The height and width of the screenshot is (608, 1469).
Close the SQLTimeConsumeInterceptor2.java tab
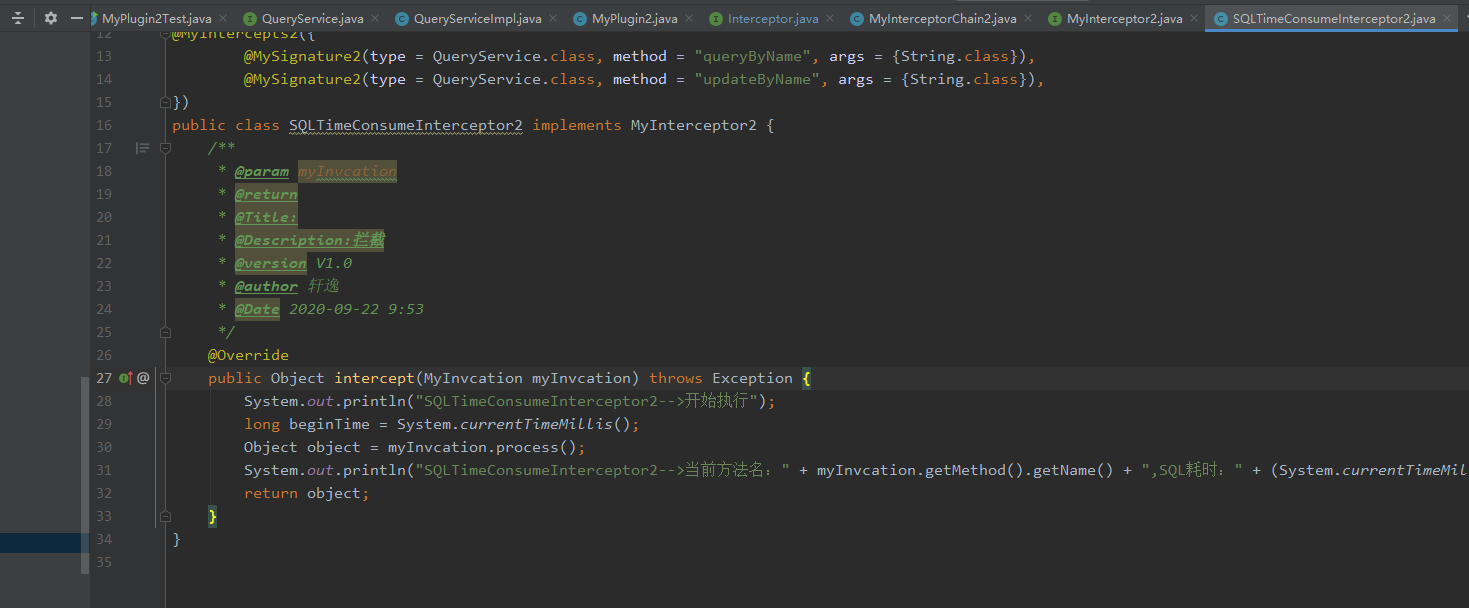pyautogui.click(x=1447, y=19)
